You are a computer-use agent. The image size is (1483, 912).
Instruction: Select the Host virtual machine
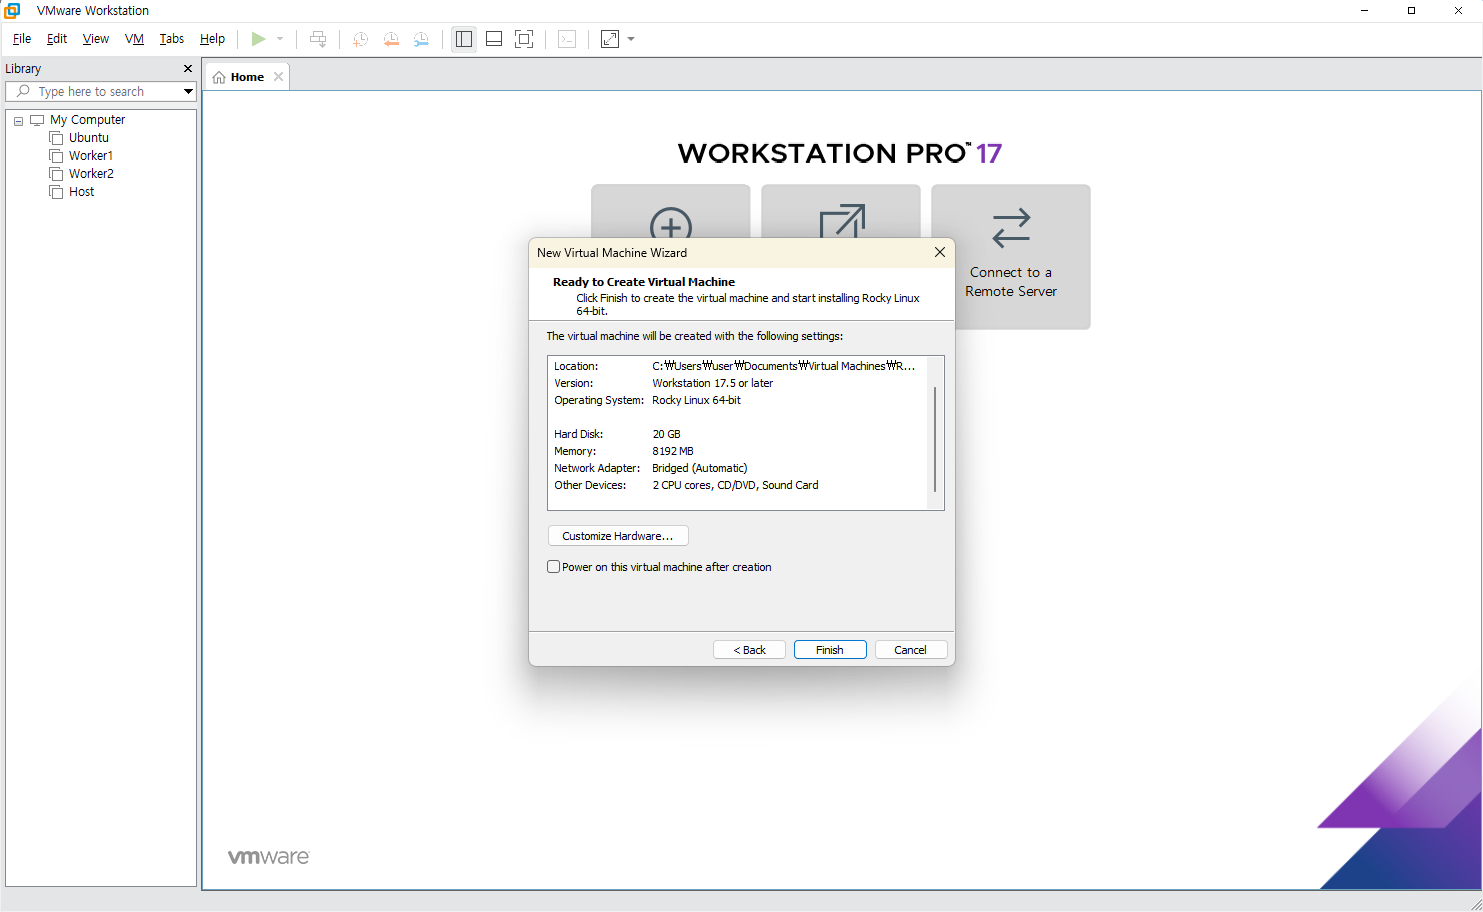81,192
